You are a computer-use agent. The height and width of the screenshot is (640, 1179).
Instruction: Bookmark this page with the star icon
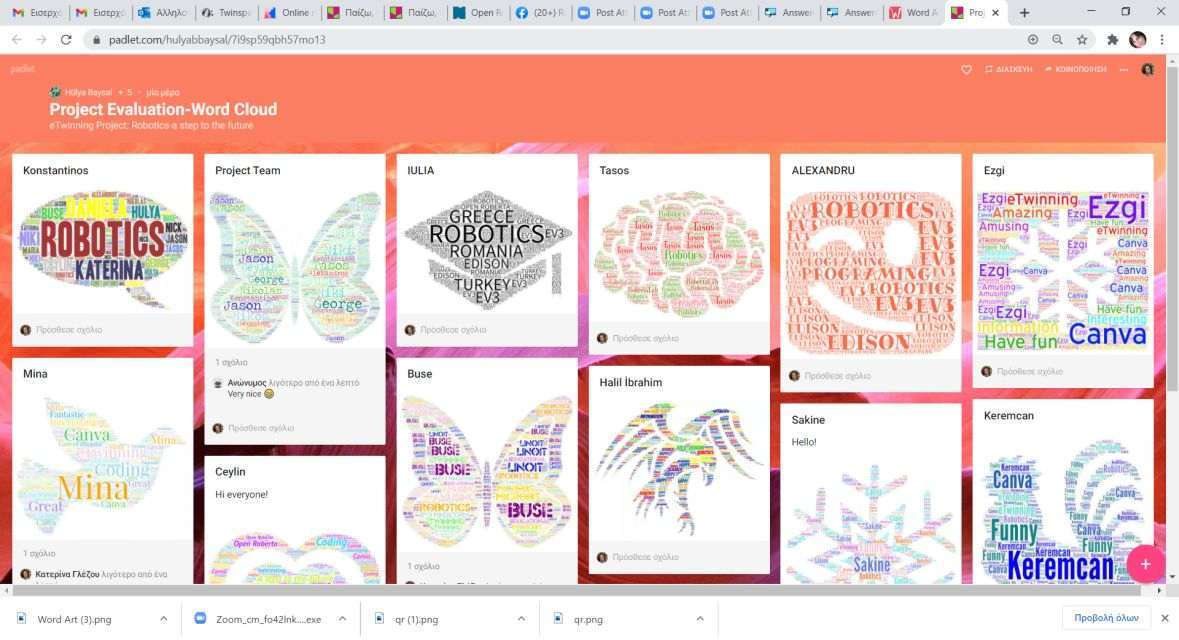pyautogui.click(x=1082, y=40)
